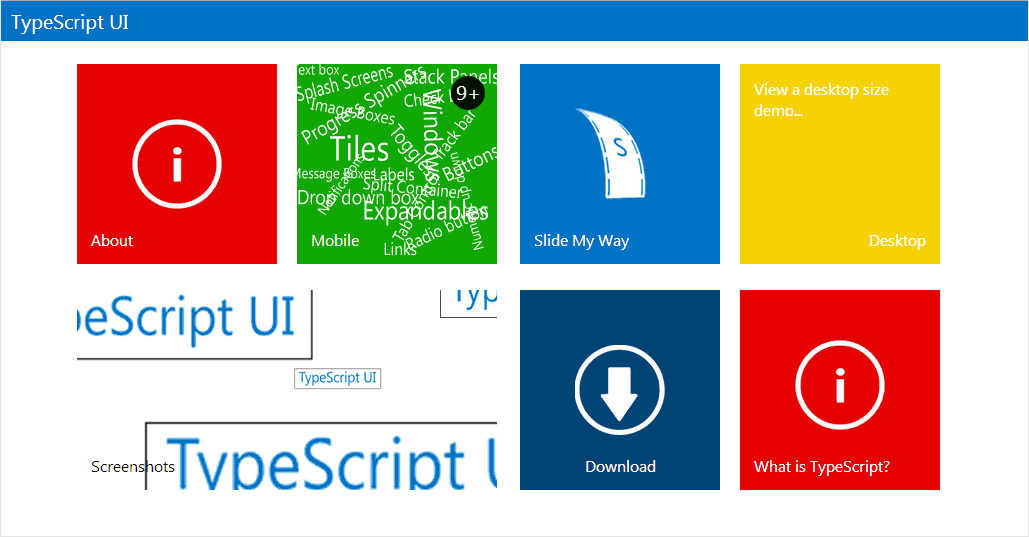Click the small boxed TypeScript UI thumbnail
1029x537 pixels.
click(337, 378)
